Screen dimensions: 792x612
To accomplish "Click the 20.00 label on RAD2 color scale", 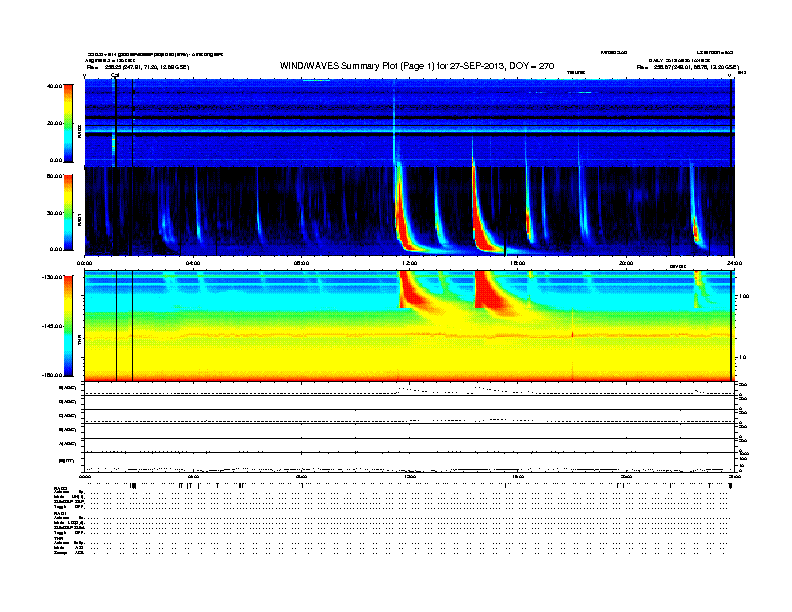I will click(x=55, y=123).
